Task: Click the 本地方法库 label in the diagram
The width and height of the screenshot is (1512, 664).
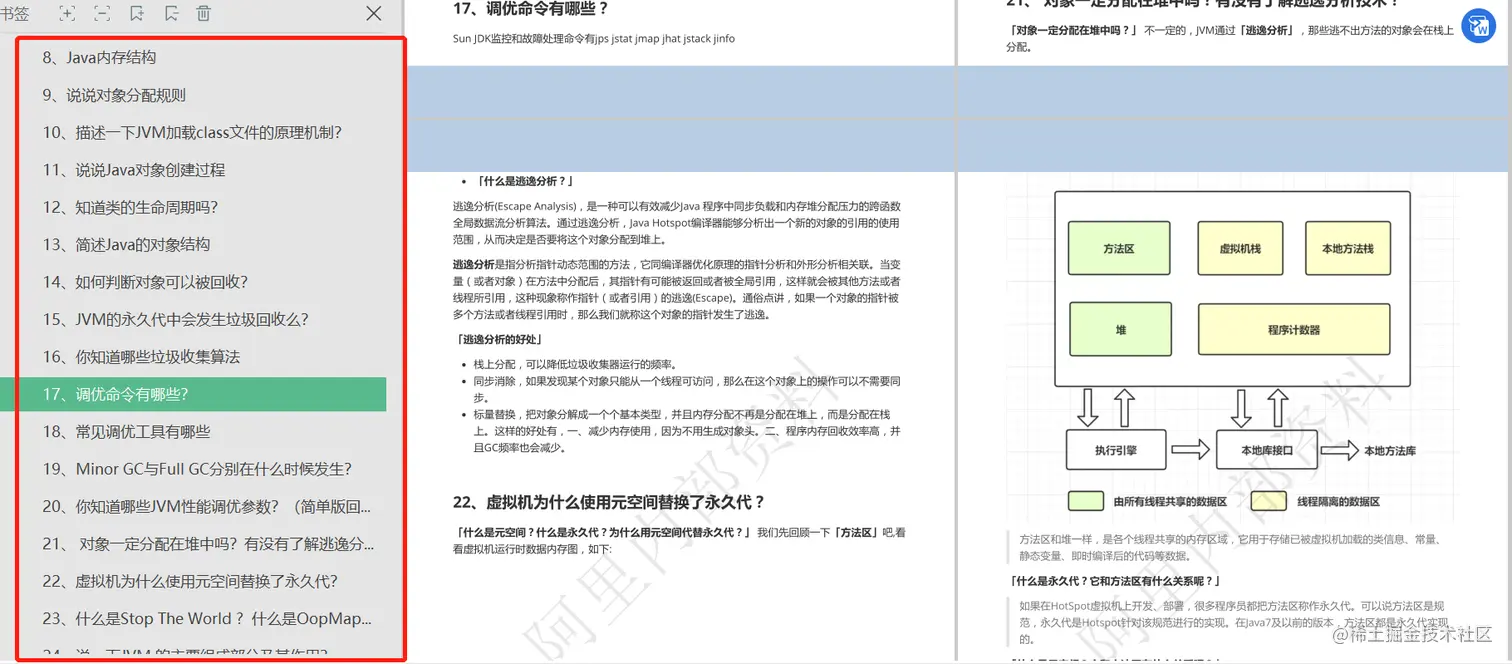Action: coord(1390,451)
